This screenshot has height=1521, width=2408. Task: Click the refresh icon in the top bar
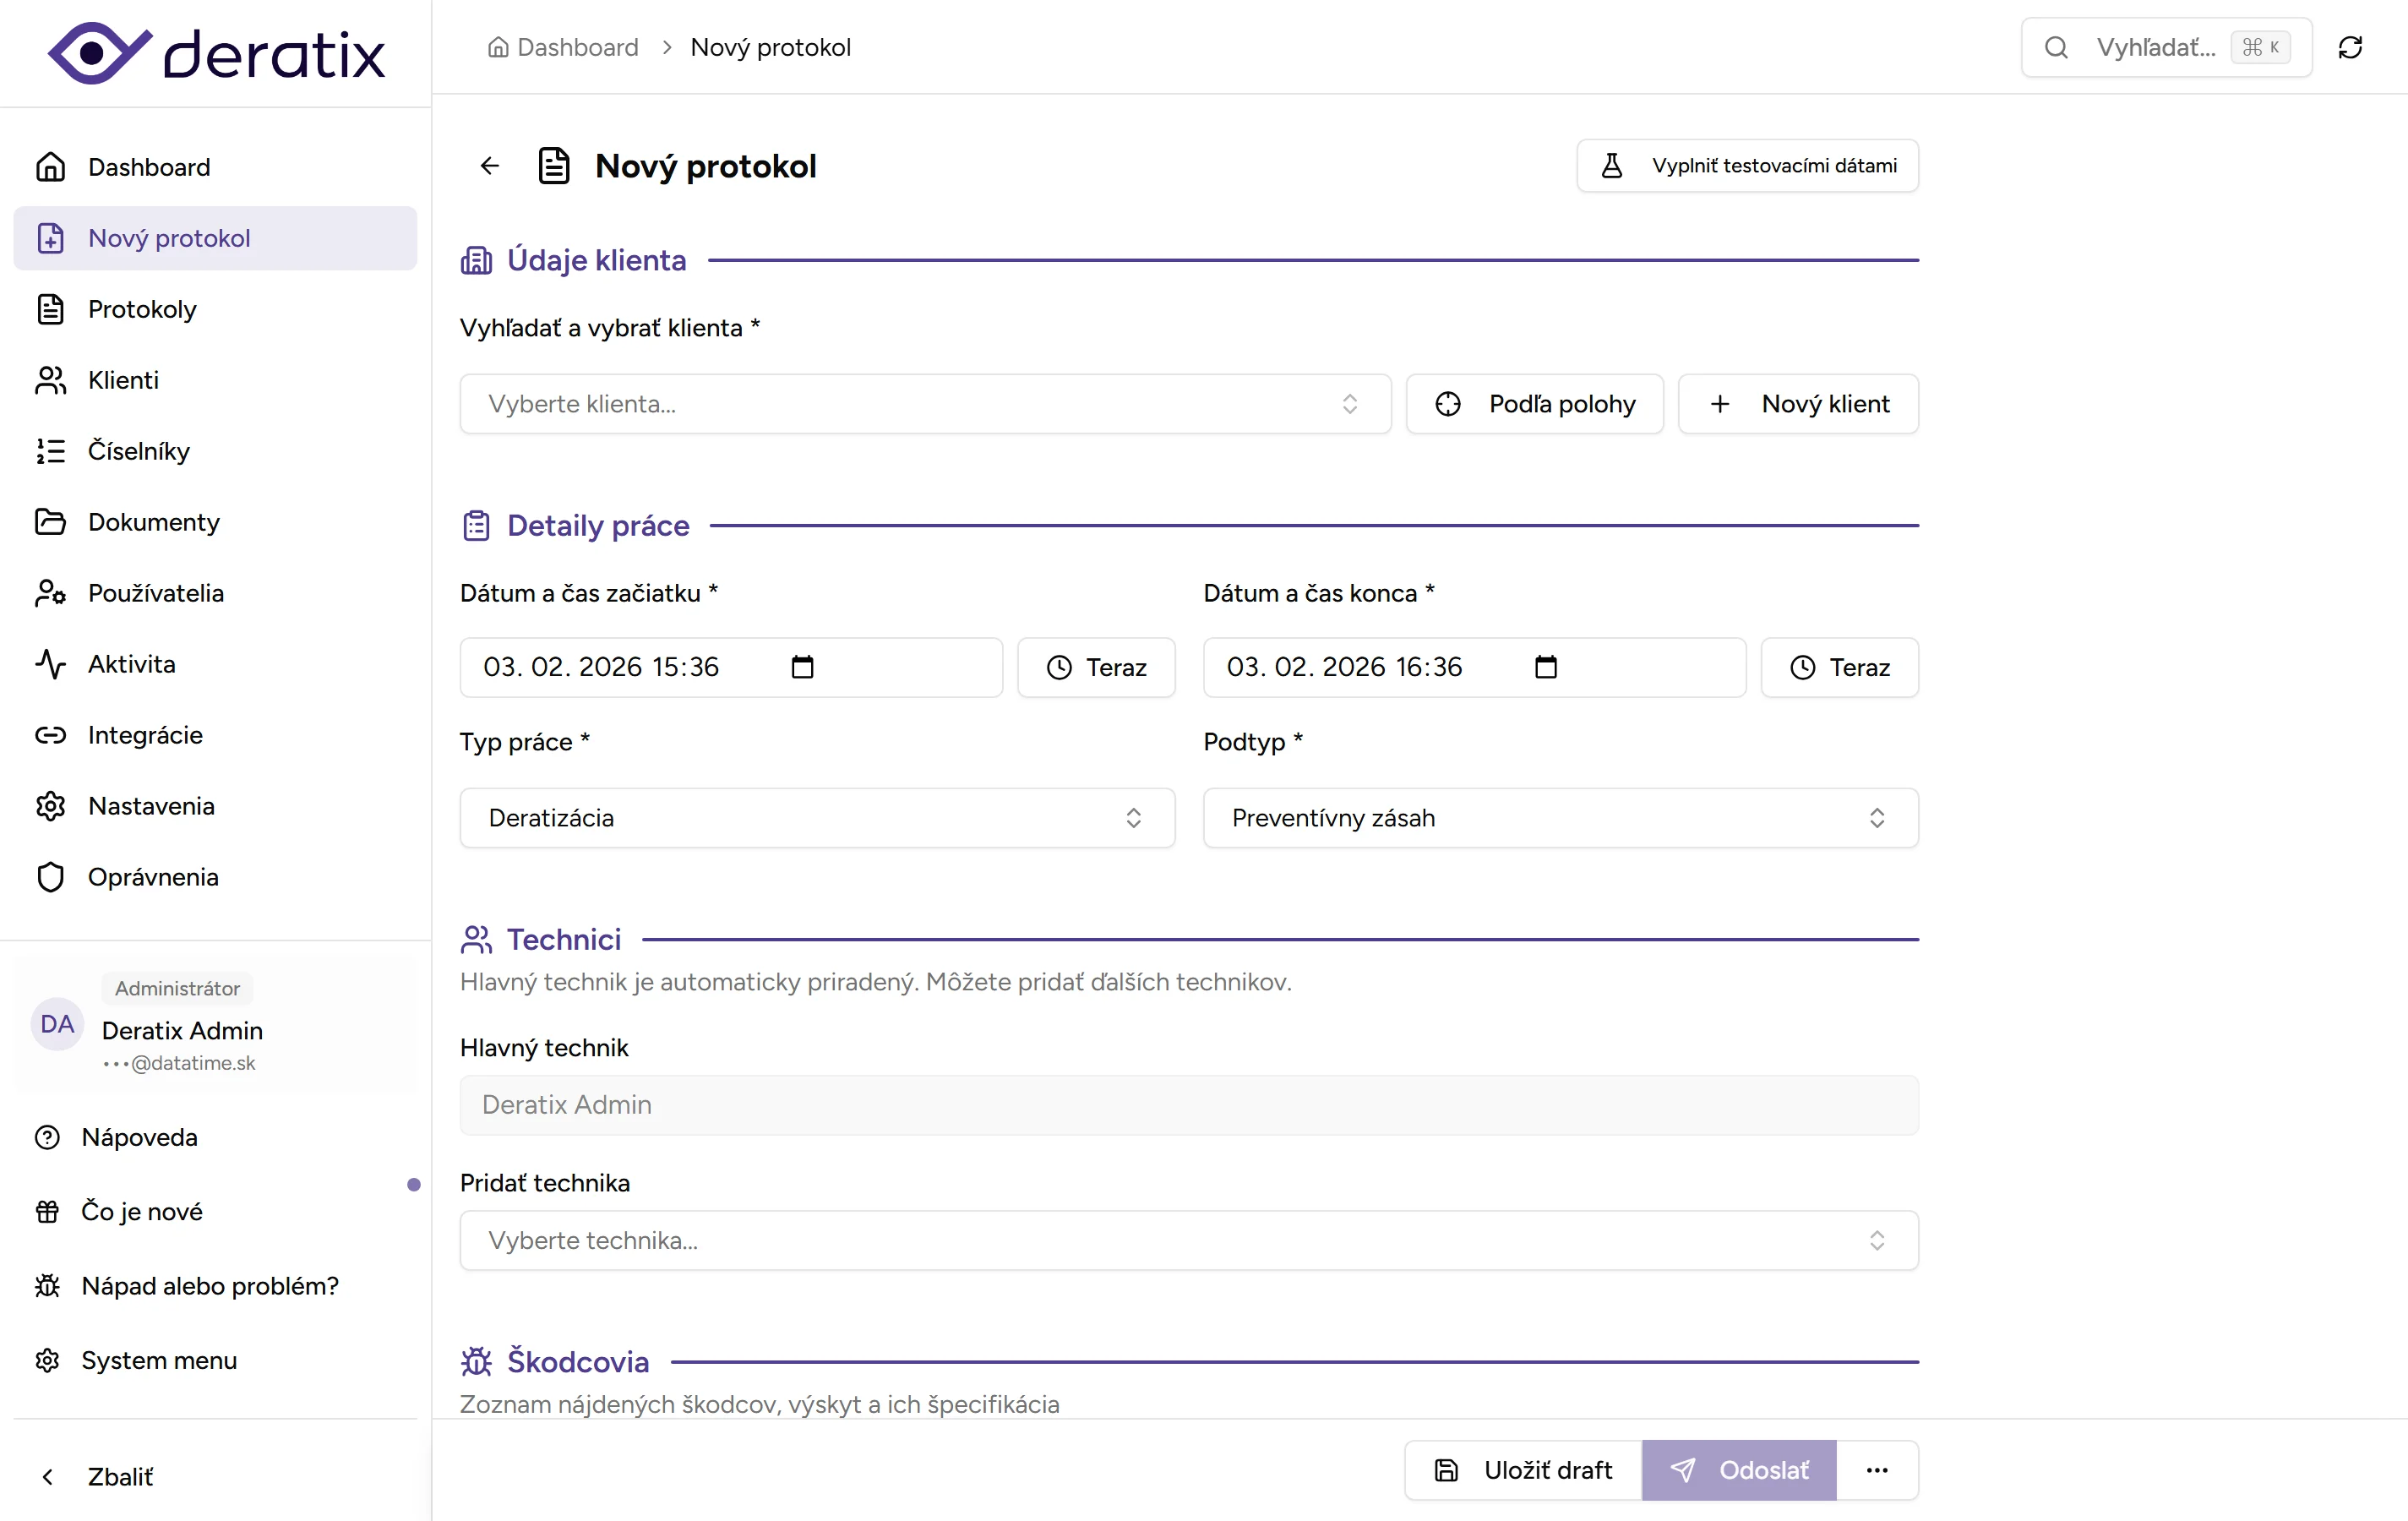[x=2351, y=47]
